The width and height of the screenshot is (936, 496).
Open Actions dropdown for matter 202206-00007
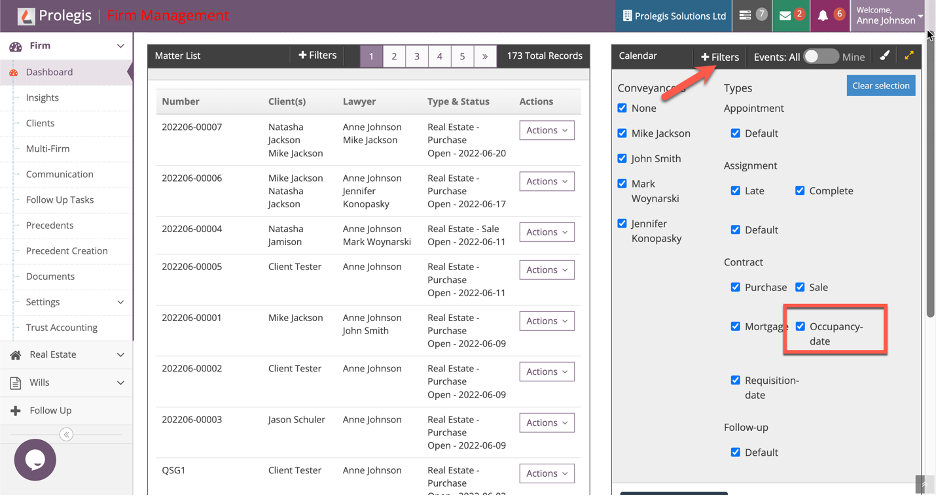tap(546, 130)
